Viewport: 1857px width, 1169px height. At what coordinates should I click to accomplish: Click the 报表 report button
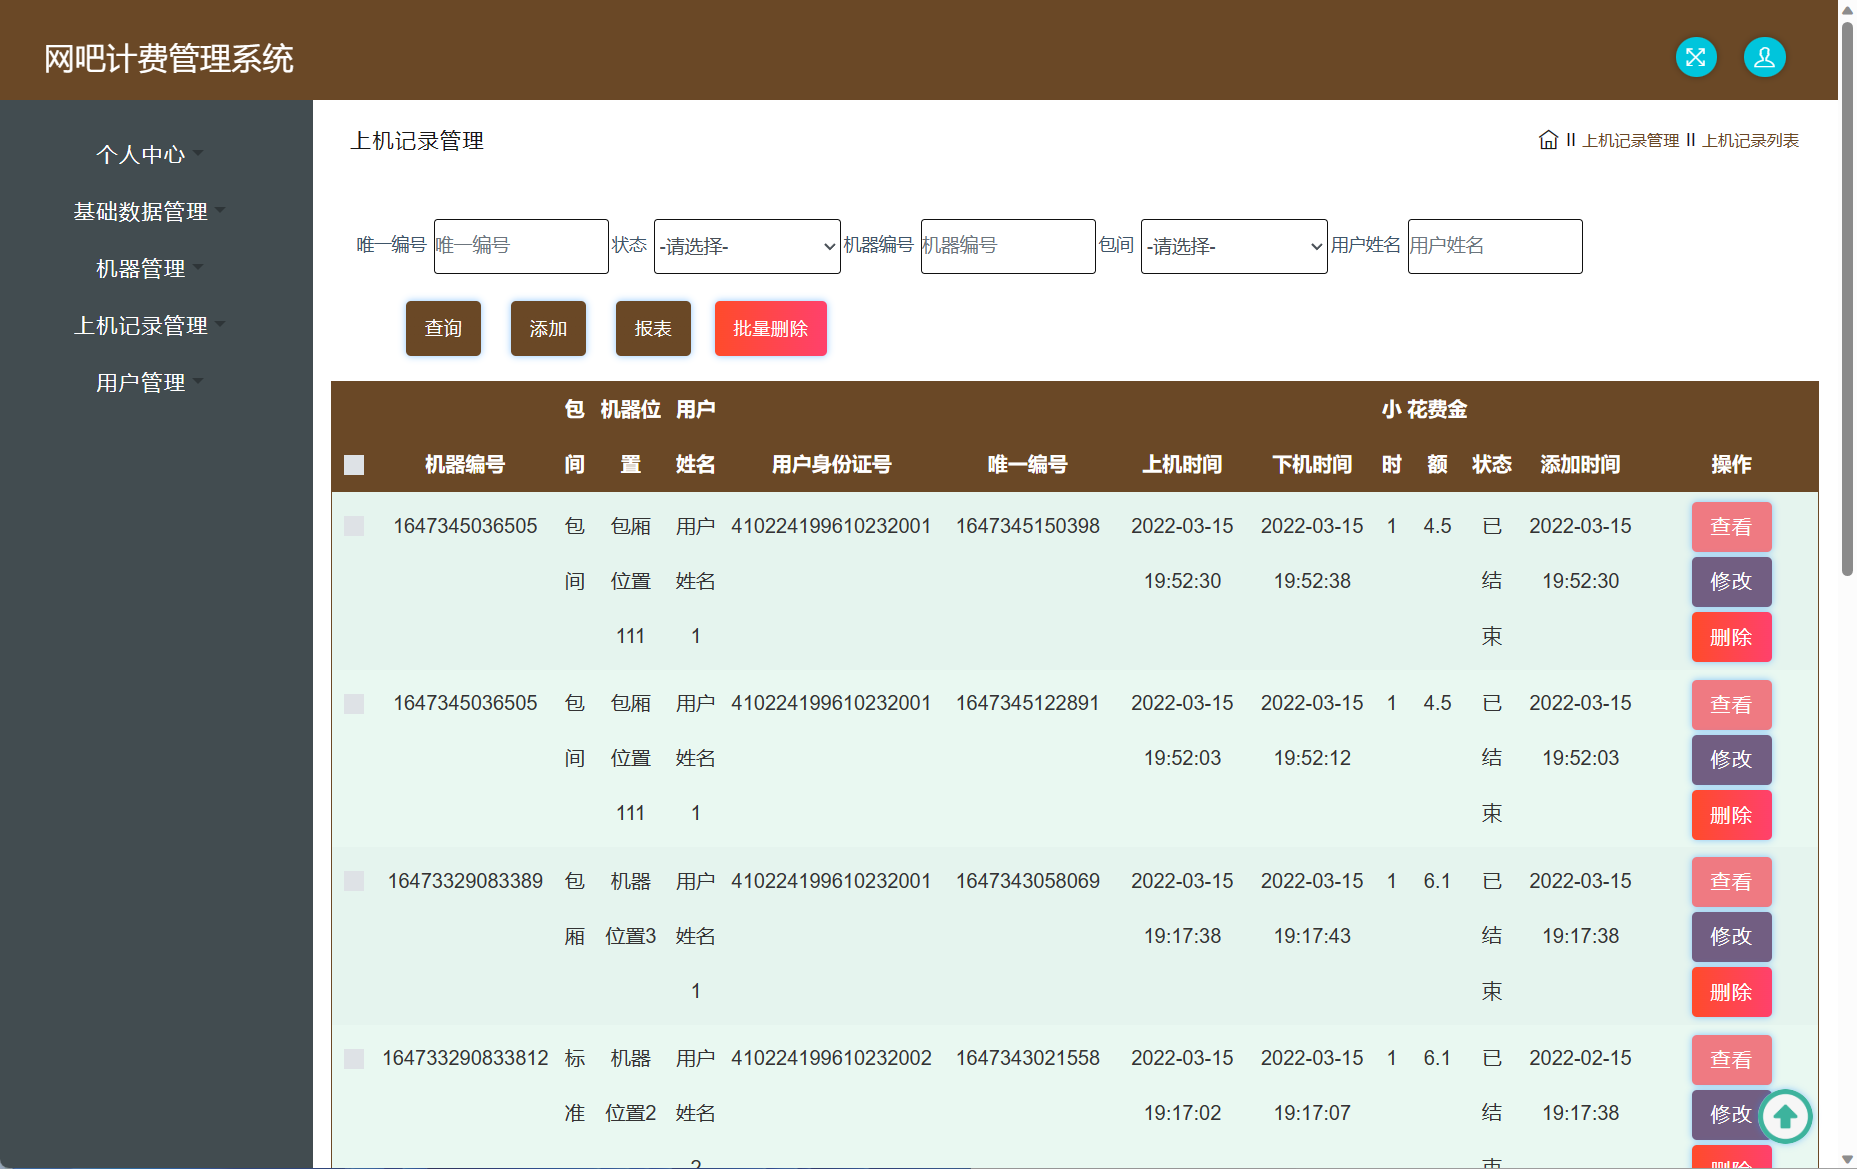[x=653, y=328]
